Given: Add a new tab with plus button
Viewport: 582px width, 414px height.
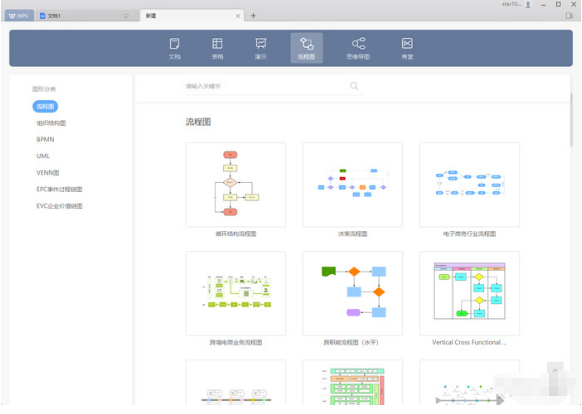Looking at the screenshot, I should tap(253, 16).
